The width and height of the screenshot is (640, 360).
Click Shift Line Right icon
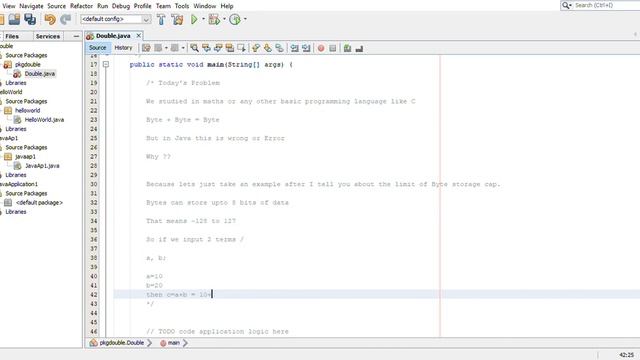[306, 48]
